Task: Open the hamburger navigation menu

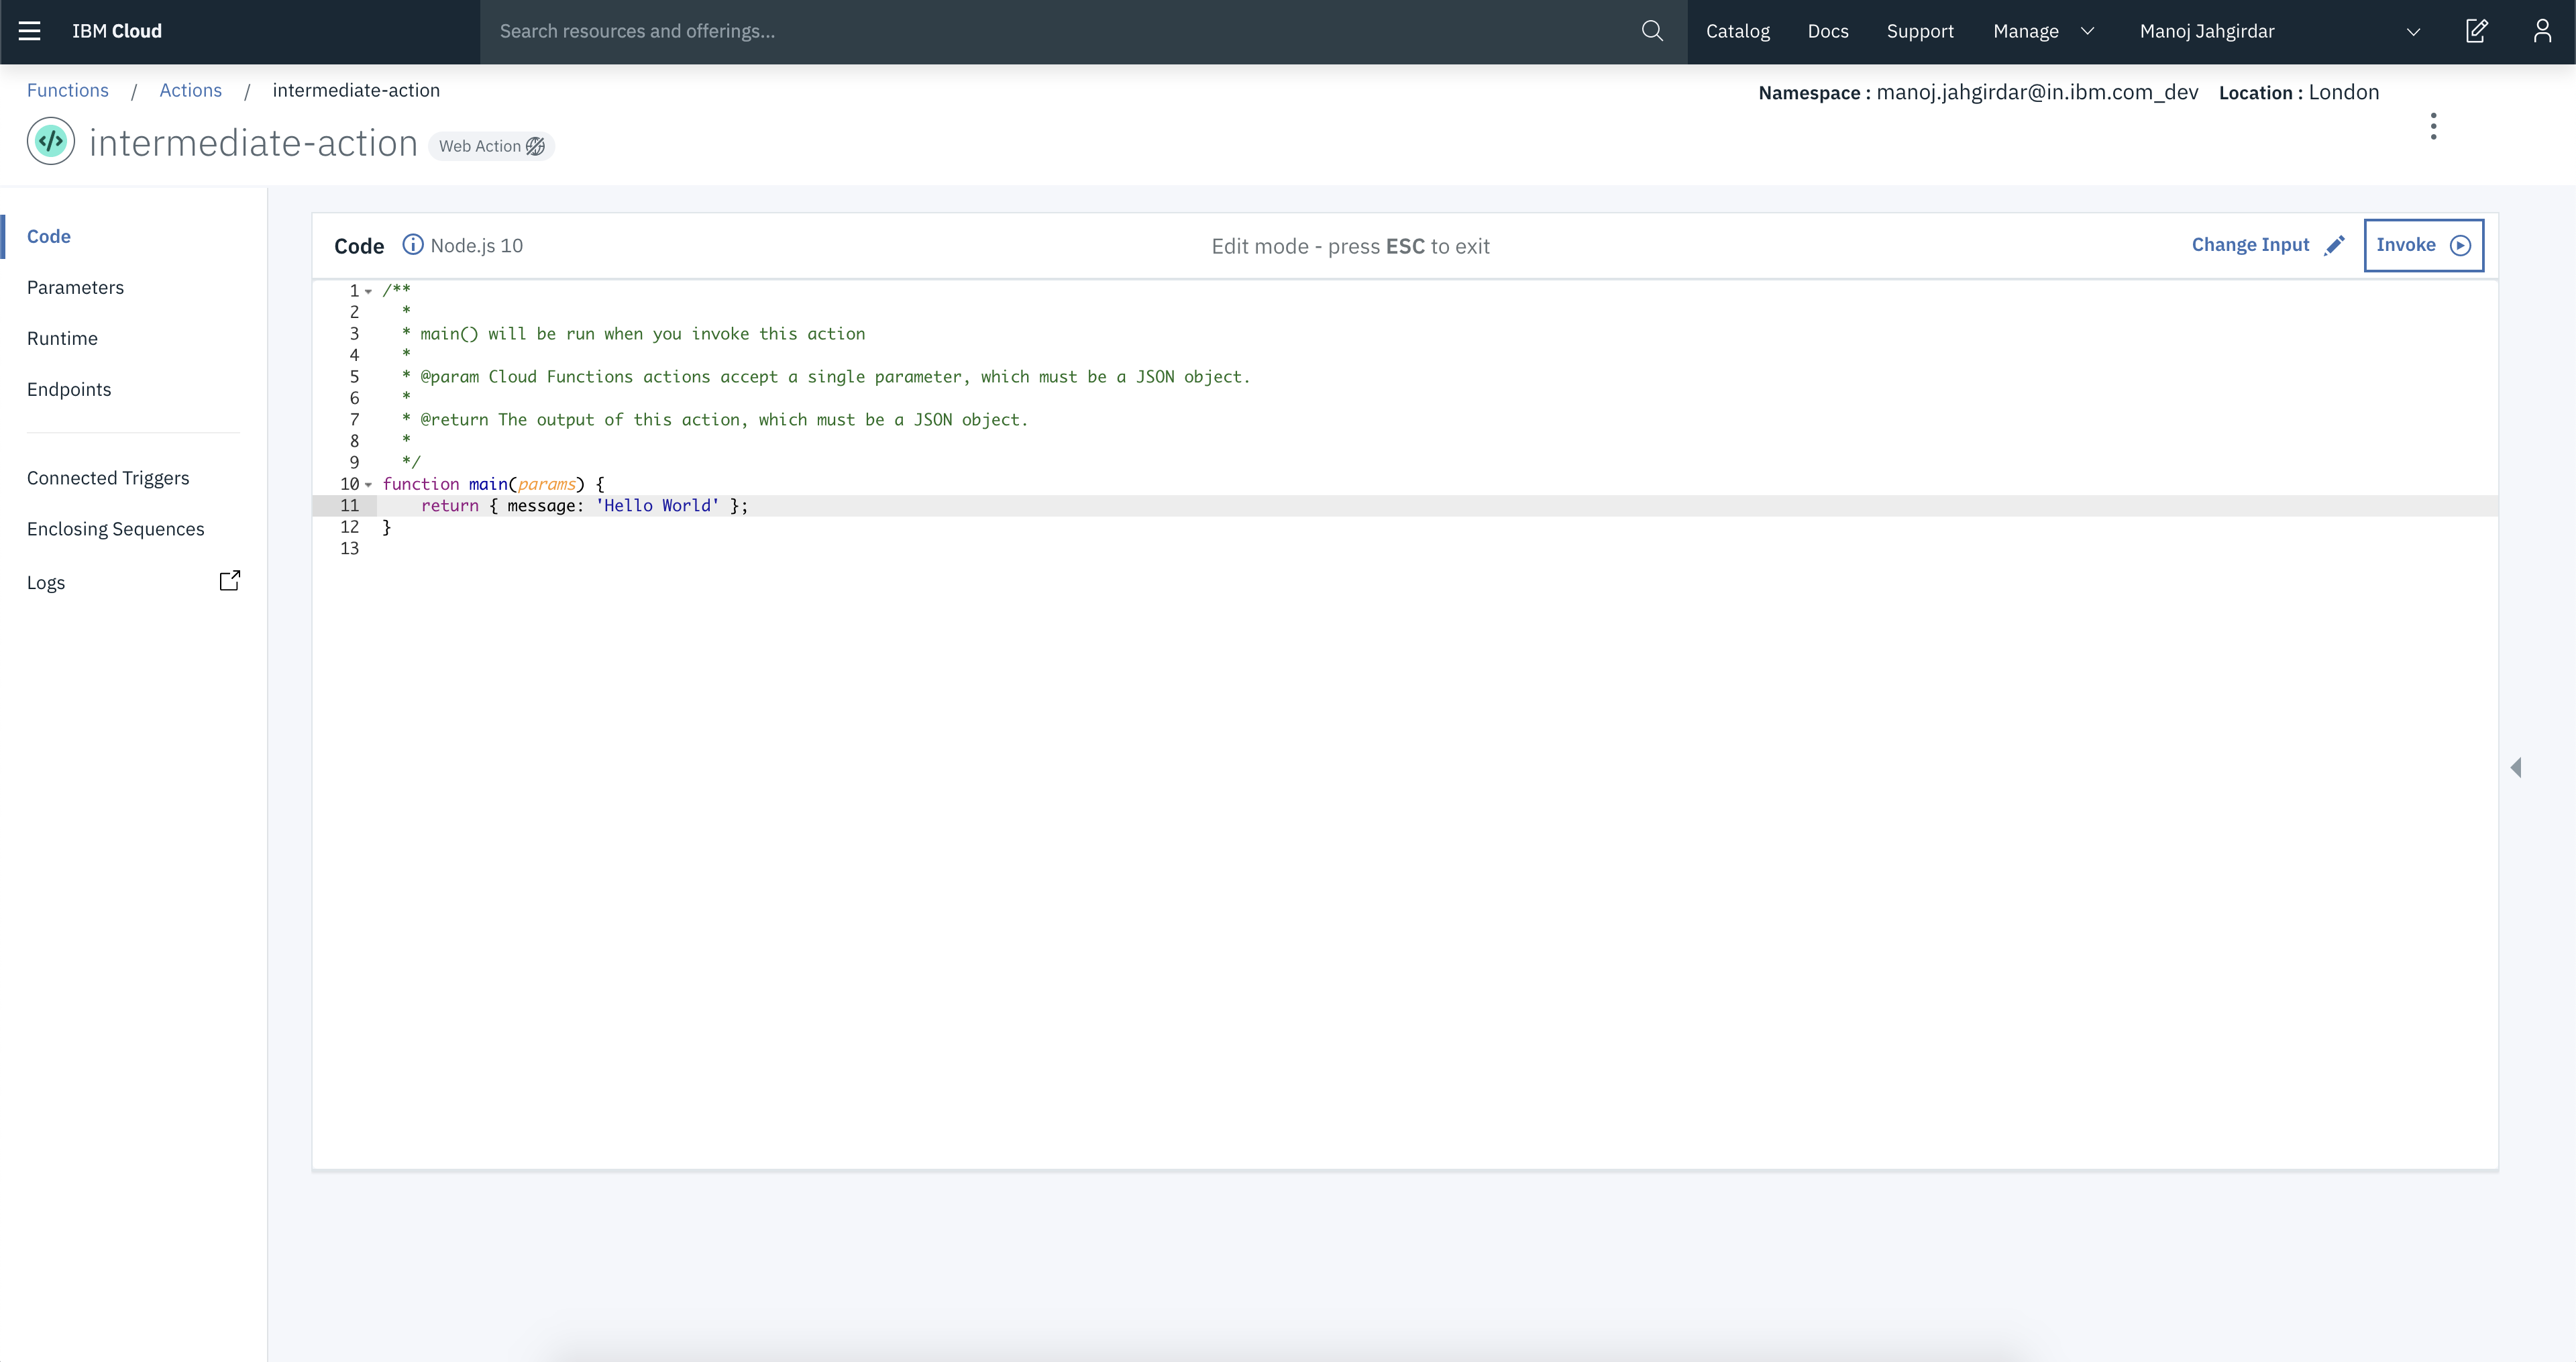Action: [x=30, y=31]
